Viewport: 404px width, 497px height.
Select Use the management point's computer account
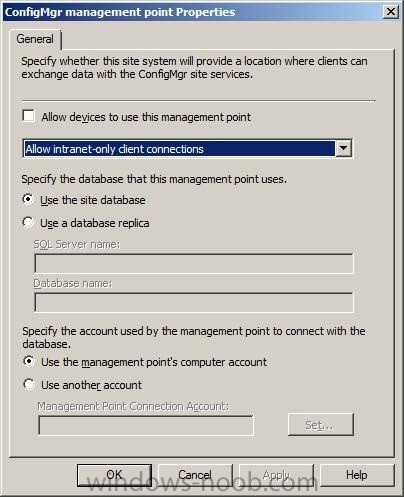[29, 361]
